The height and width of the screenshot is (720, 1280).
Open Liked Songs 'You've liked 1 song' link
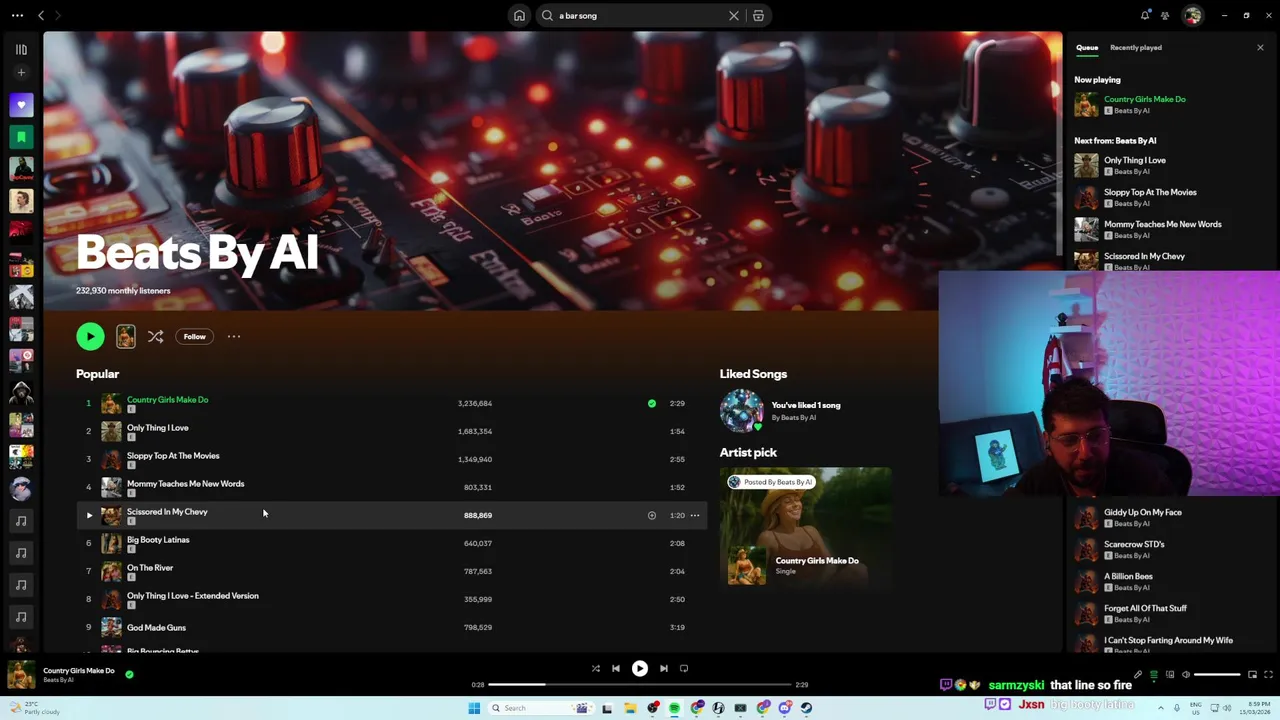(x=805, y=406)
